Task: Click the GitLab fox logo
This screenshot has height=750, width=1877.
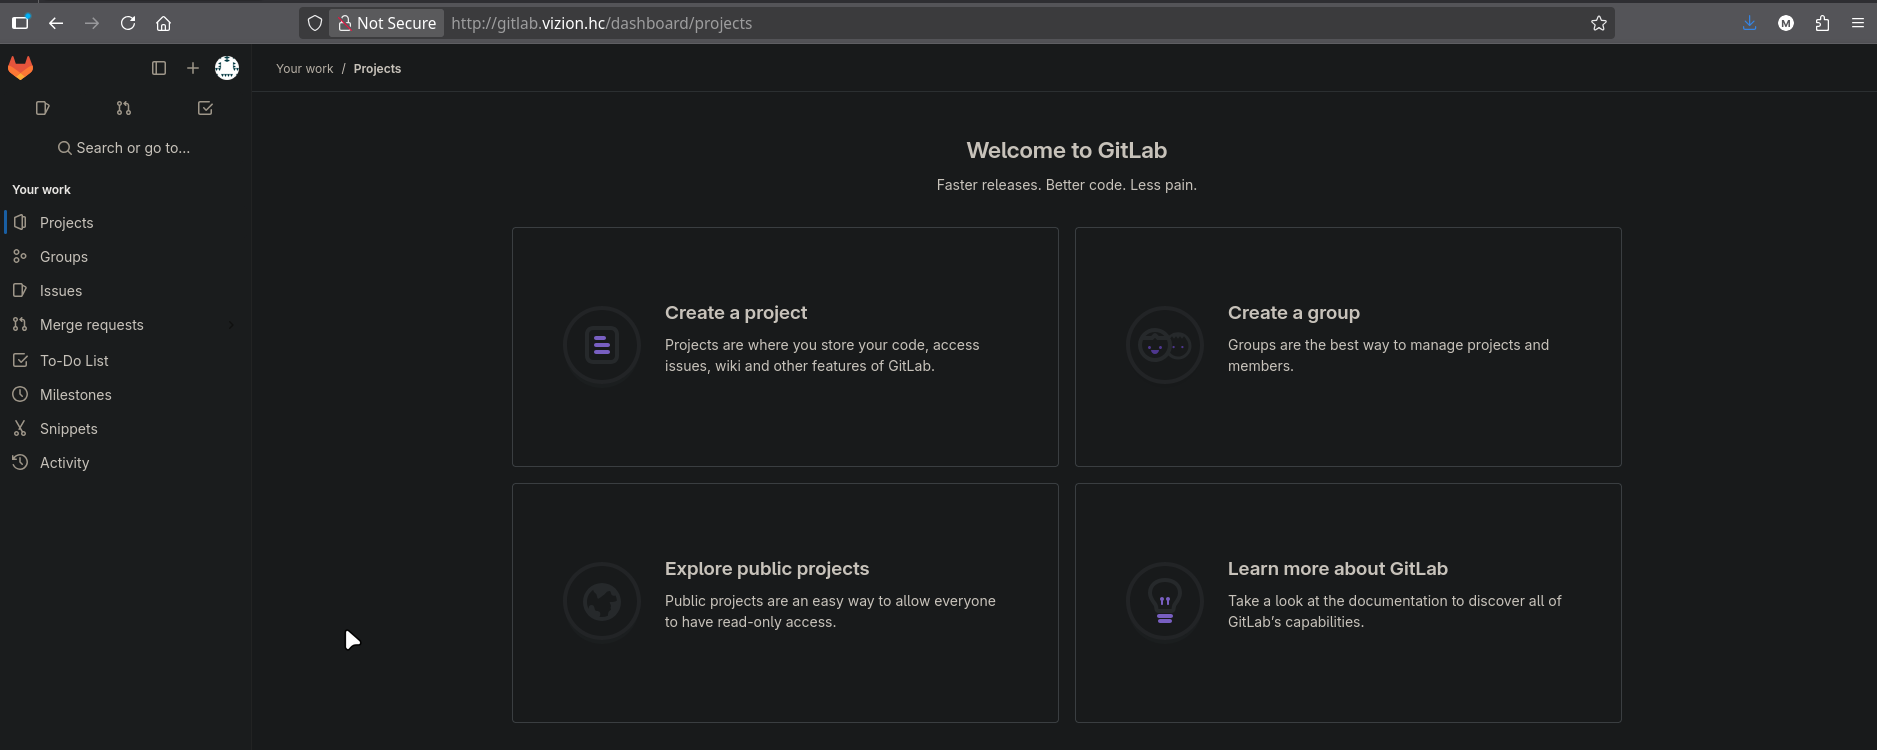Action: pos(21,68)
